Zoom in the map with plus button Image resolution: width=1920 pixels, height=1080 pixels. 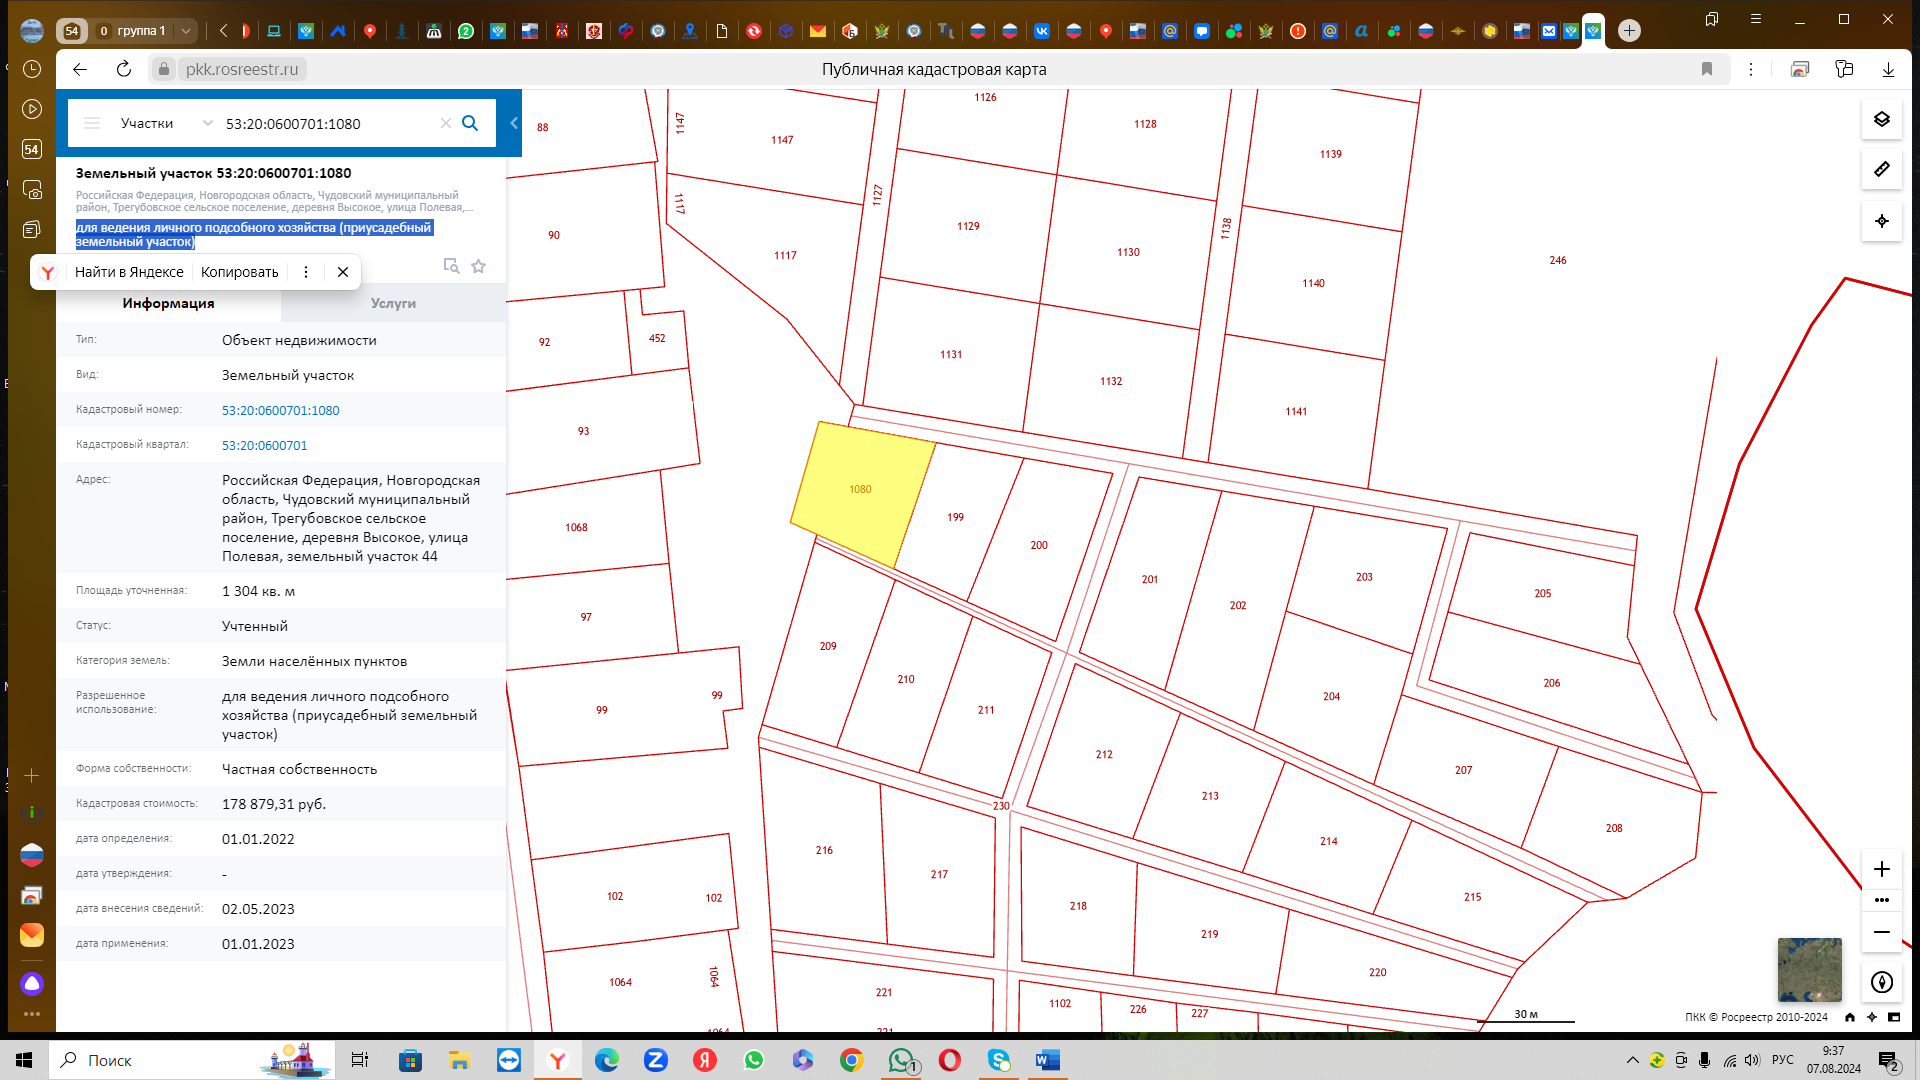1881,868
